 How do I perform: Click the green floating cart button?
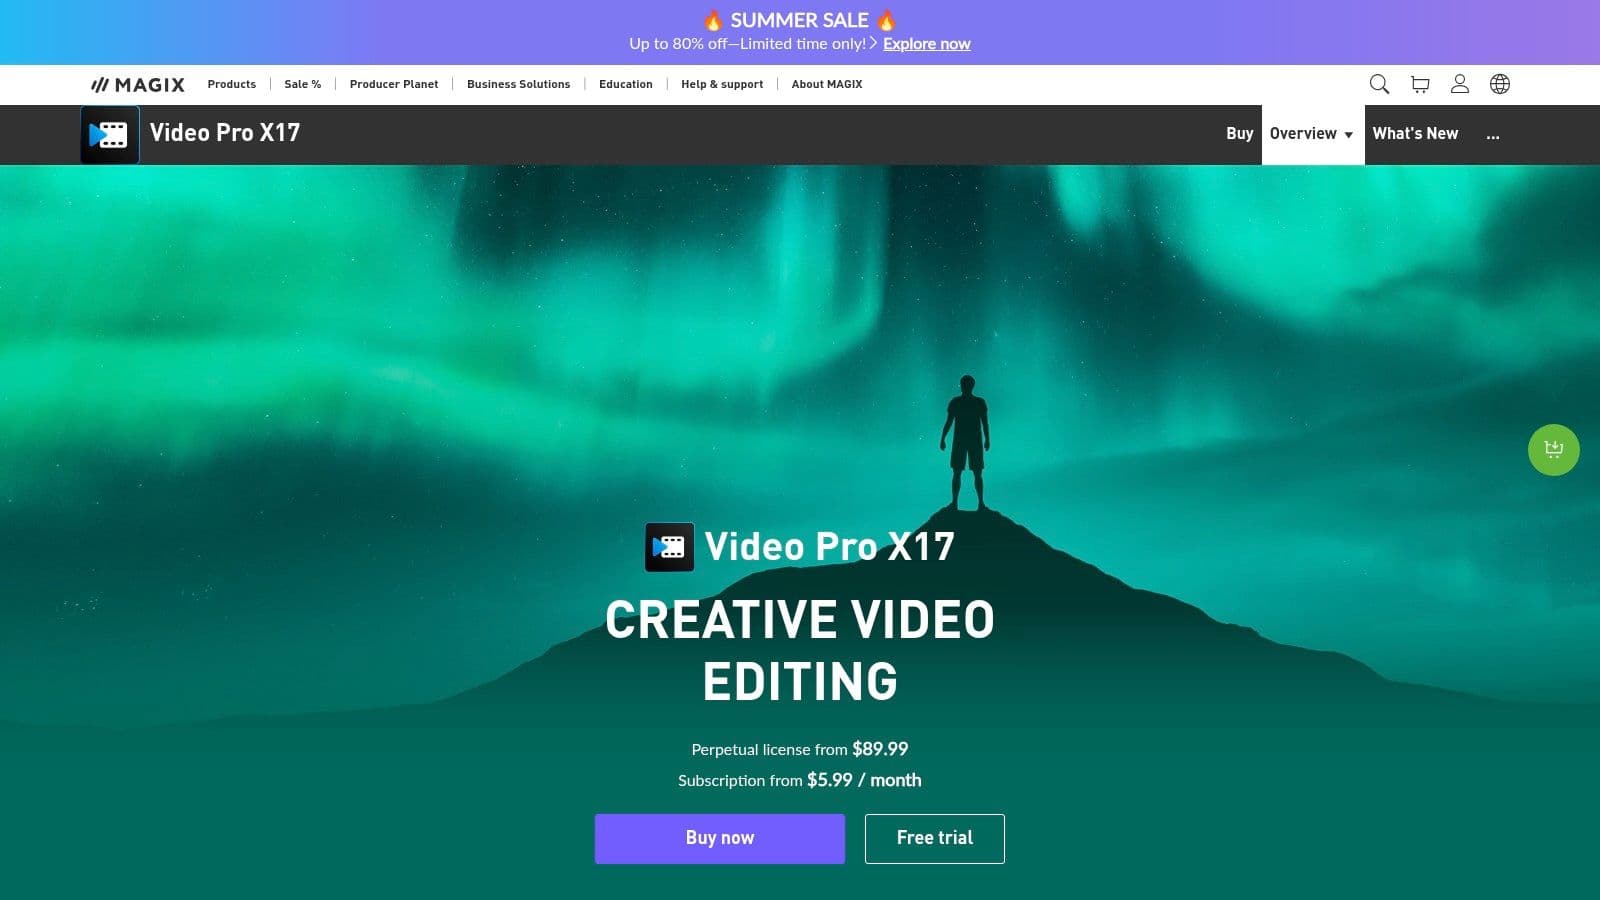tap(1553, 450)
